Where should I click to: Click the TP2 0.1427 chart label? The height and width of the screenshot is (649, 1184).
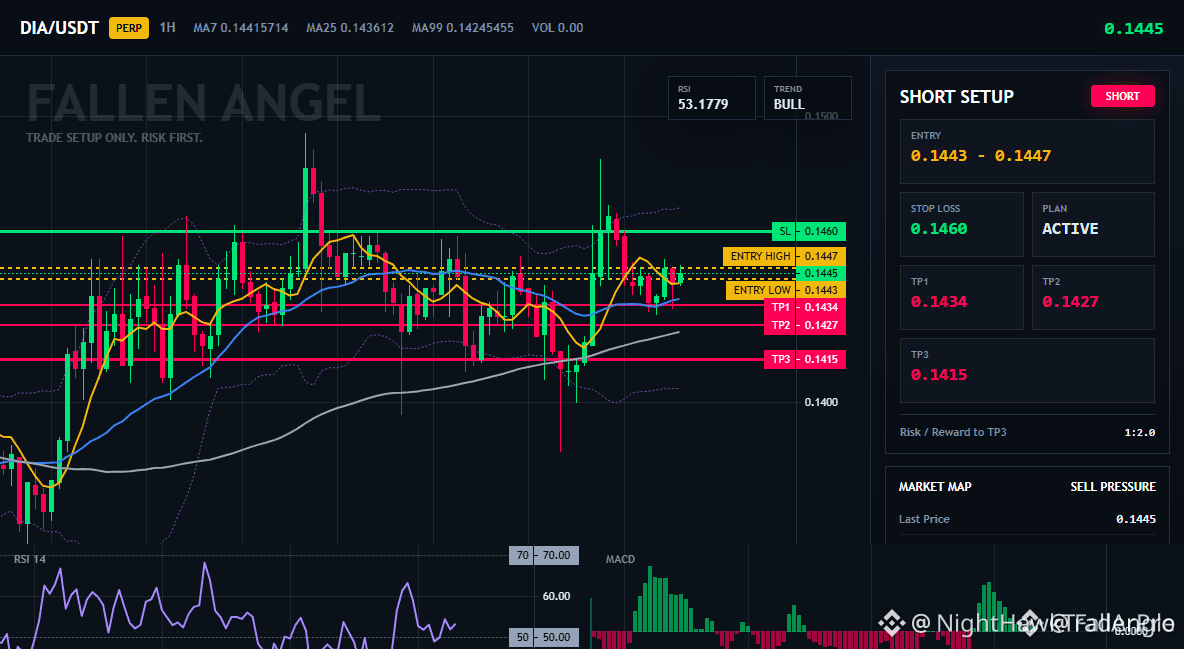click(805, 326)
